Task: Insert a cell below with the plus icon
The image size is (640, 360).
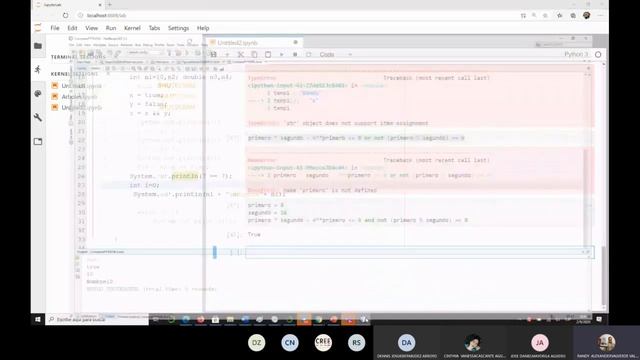Action: [x=227, y=54]
